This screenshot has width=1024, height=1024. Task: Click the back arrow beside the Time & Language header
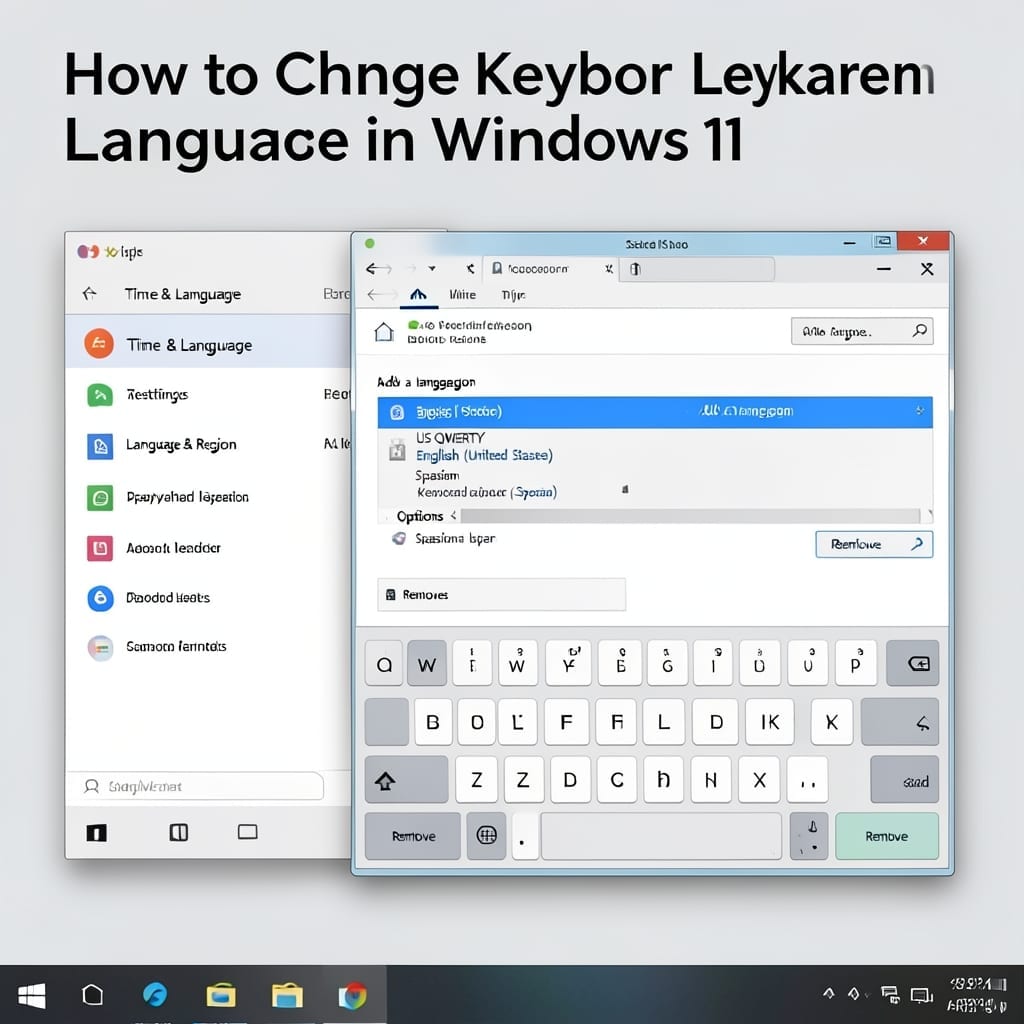(x=89, y=294)
